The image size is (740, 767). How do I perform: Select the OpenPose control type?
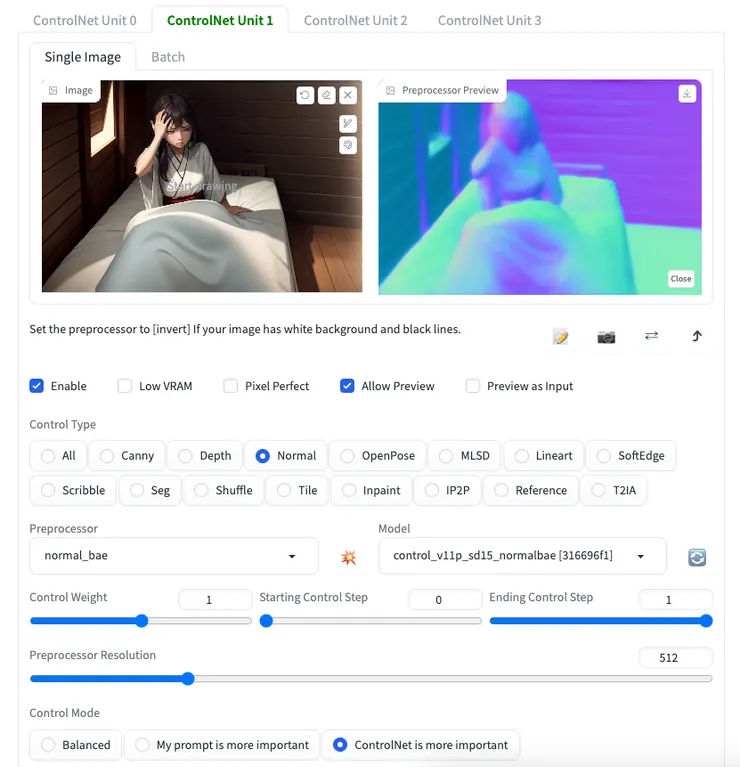[378, 455]
